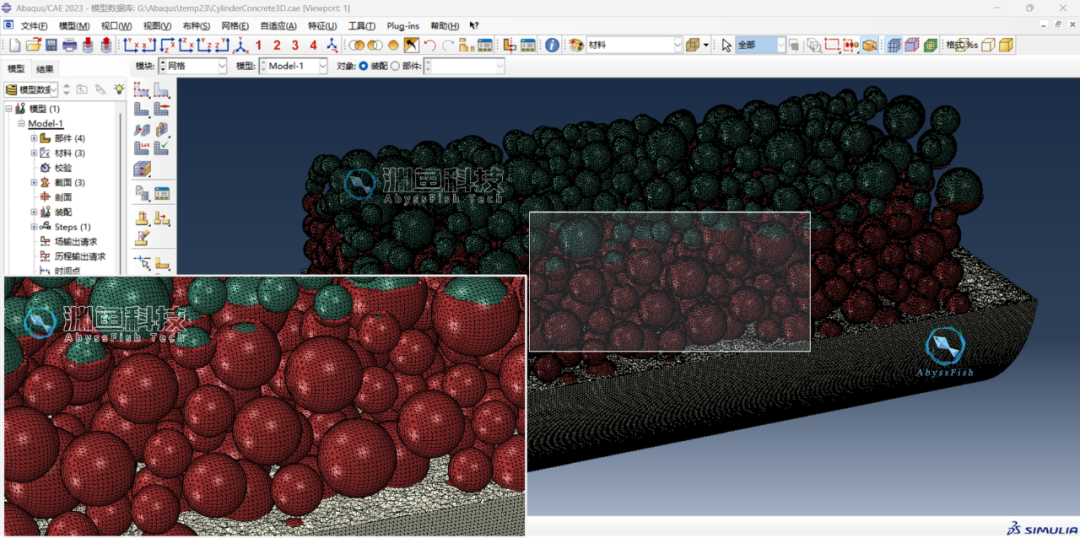
Task: Toggle the hidden-line render style cube
Action: [988, 45]
